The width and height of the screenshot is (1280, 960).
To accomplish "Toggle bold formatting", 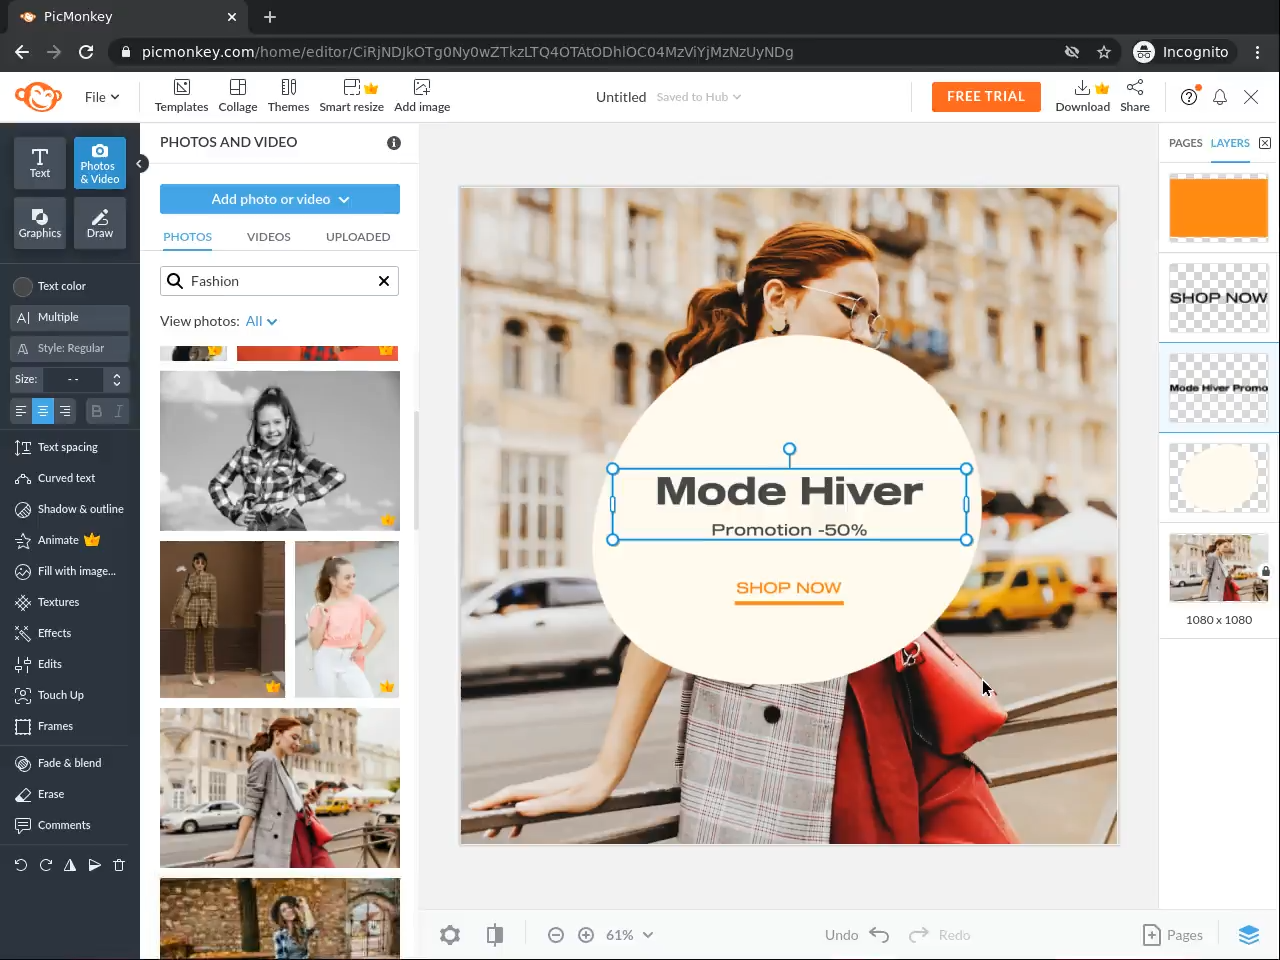I will (x=96, y=411).
